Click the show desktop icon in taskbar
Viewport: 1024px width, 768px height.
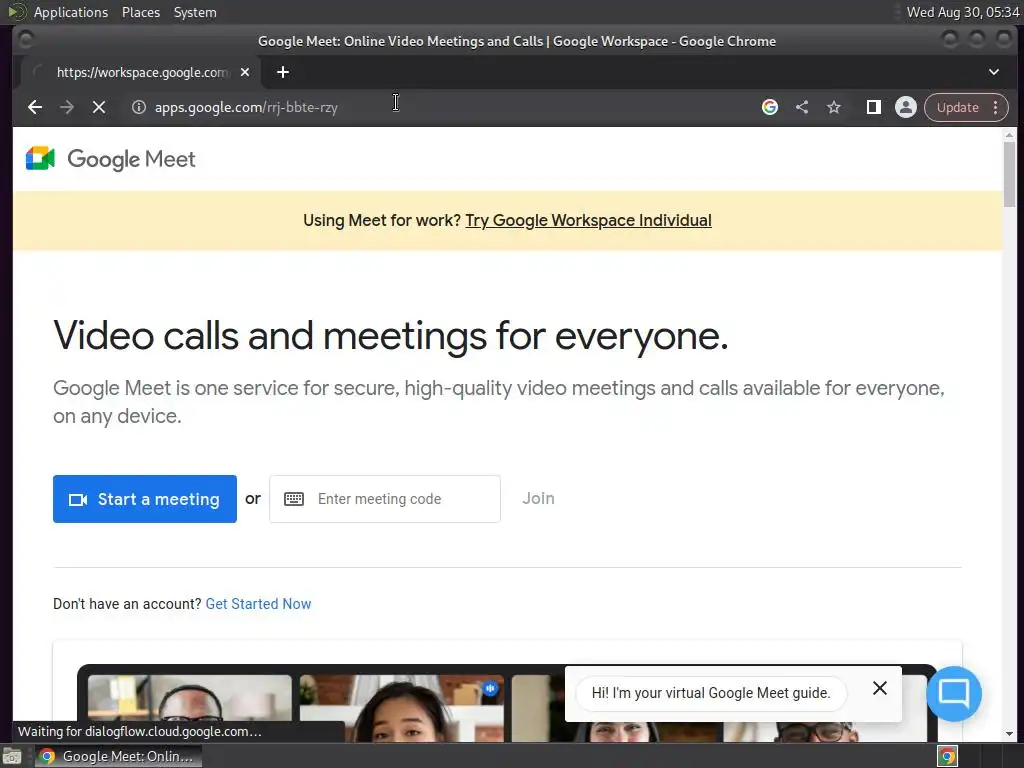pos(12,756)
